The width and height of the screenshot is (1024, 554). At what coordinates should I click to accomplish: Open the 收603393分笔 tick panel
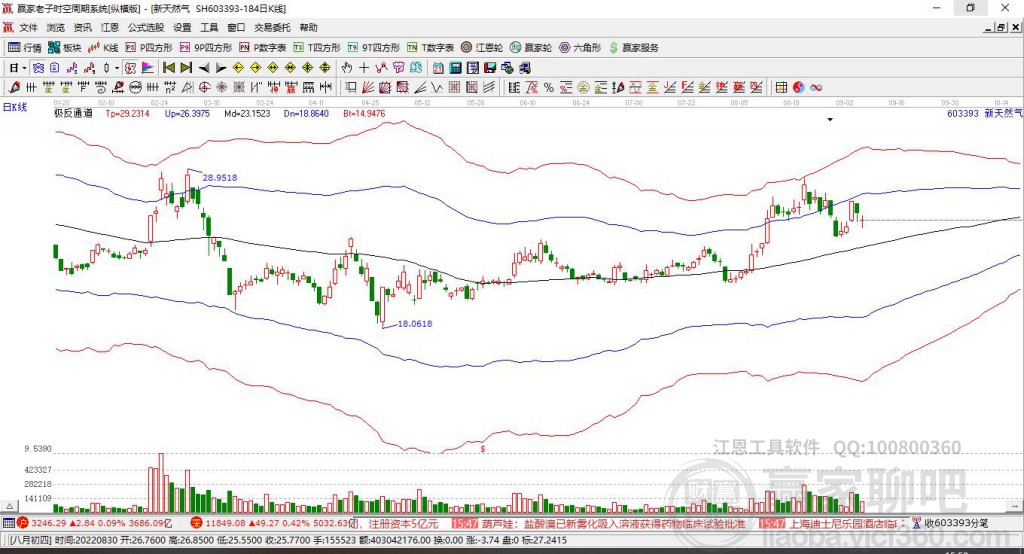[951, 523]
